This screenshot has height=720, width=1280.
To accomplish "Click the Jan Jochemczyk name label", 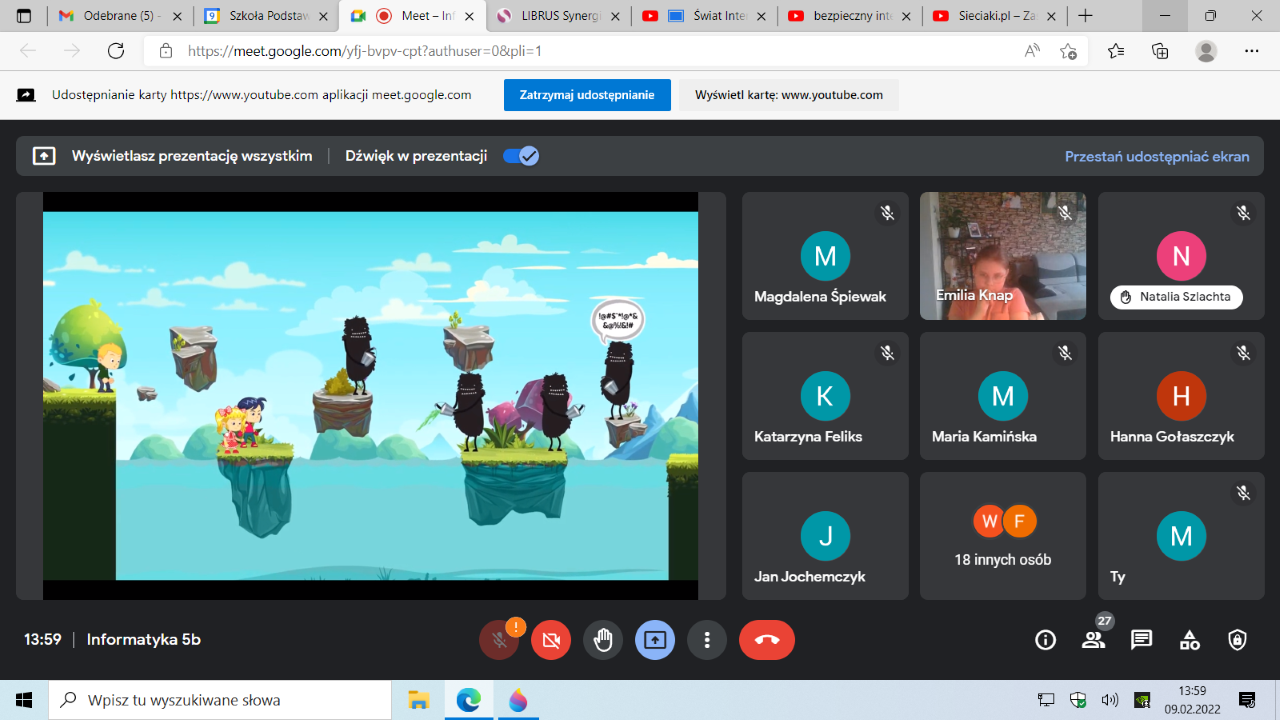I will (810, 576).
